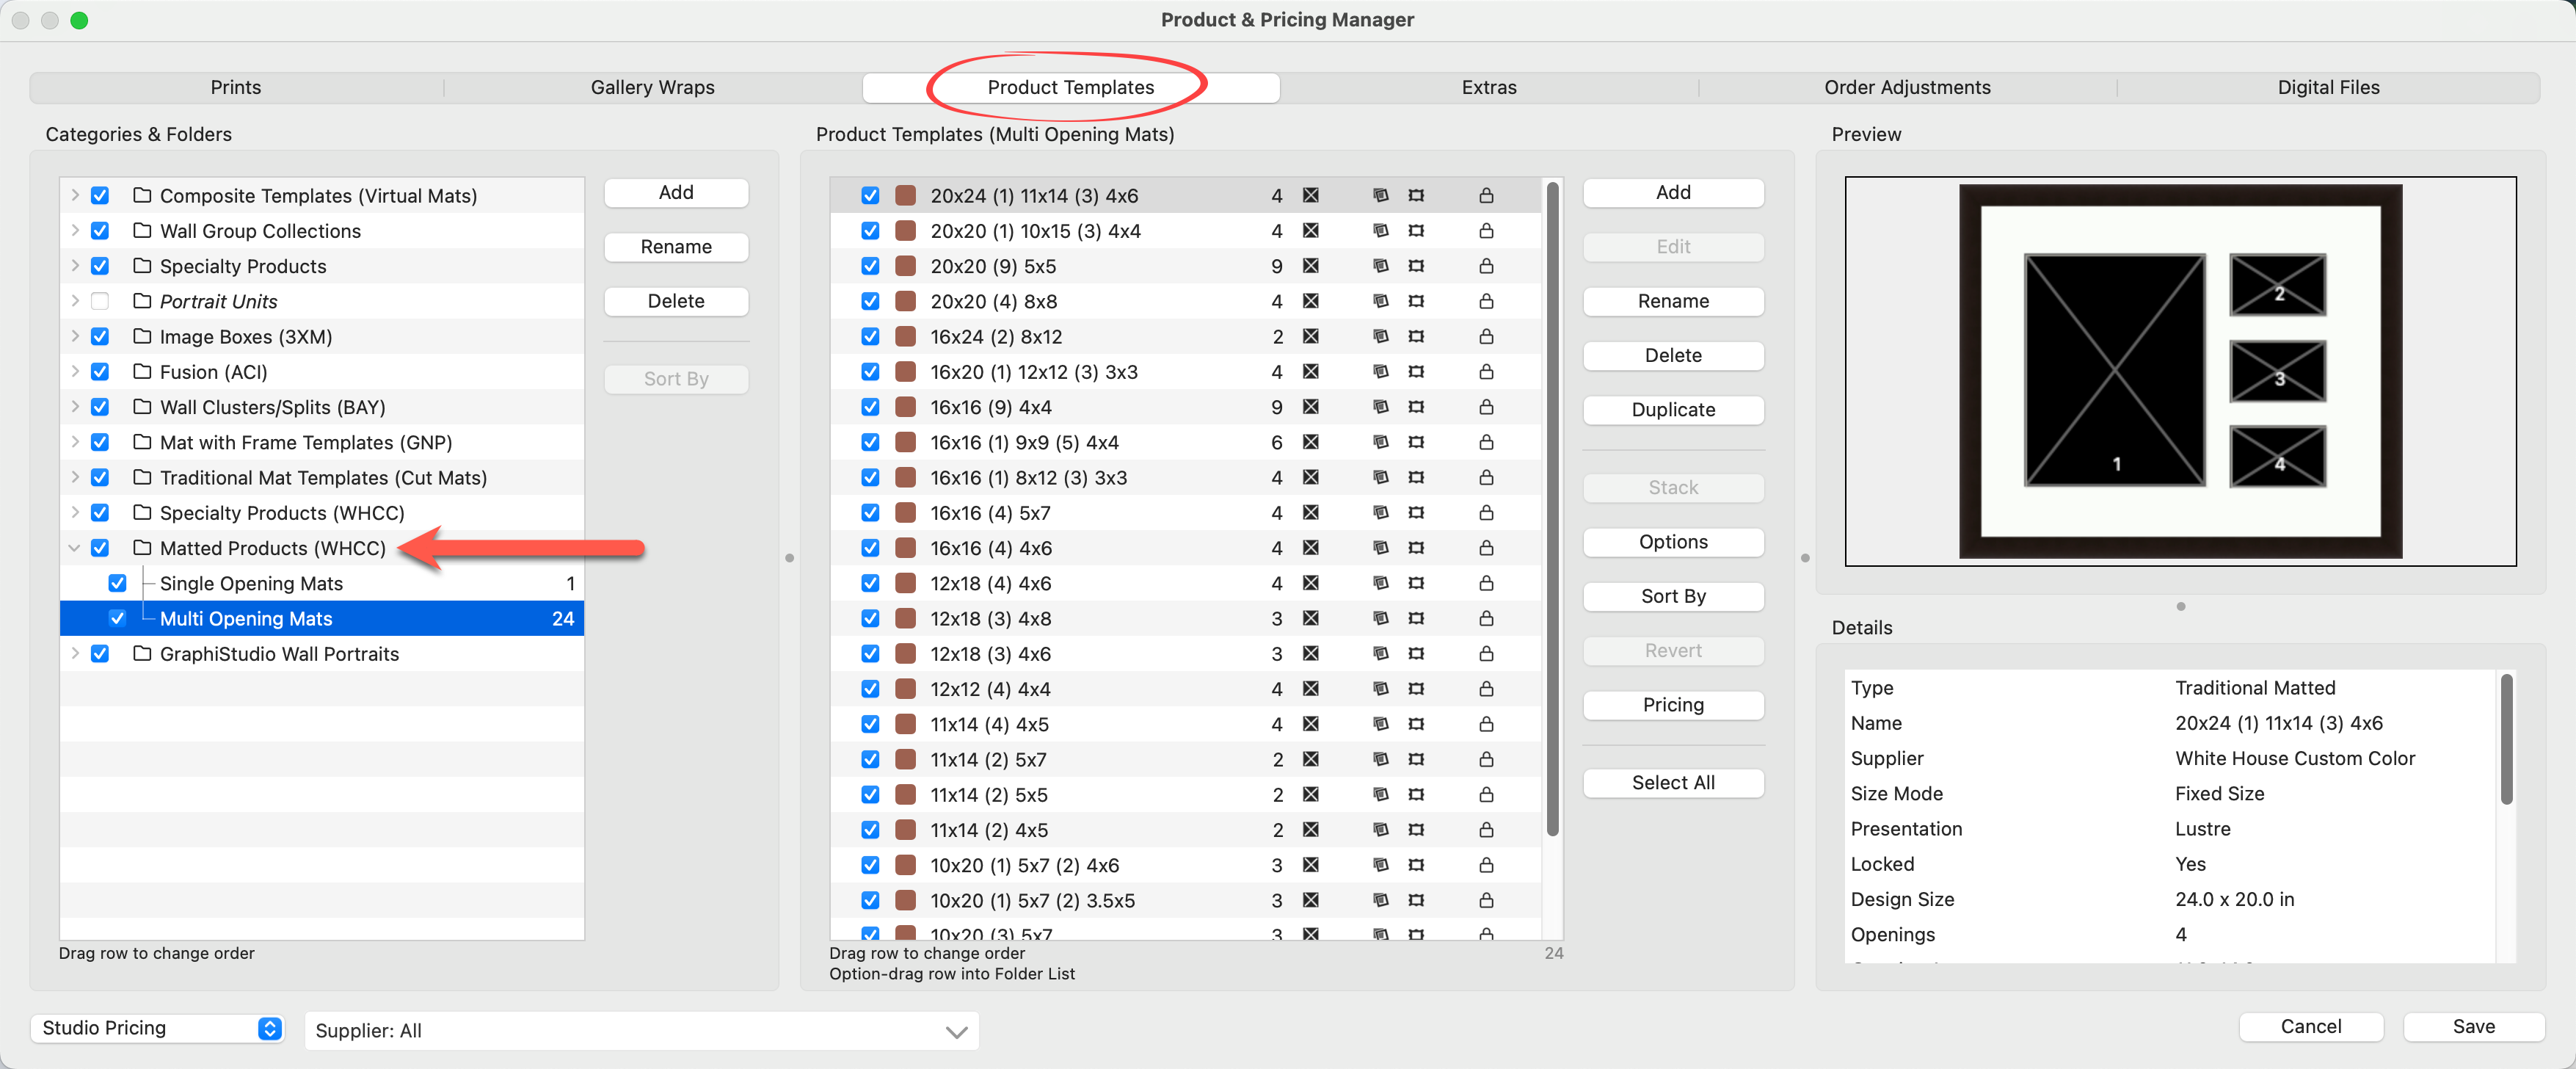Image resolution: width=2576 pixels, height=1069 pixels.
Task: Click the stacked layers icon on 10x20 (1) 5x7 (2) 4x6 row
Action: pos(1380,865)
